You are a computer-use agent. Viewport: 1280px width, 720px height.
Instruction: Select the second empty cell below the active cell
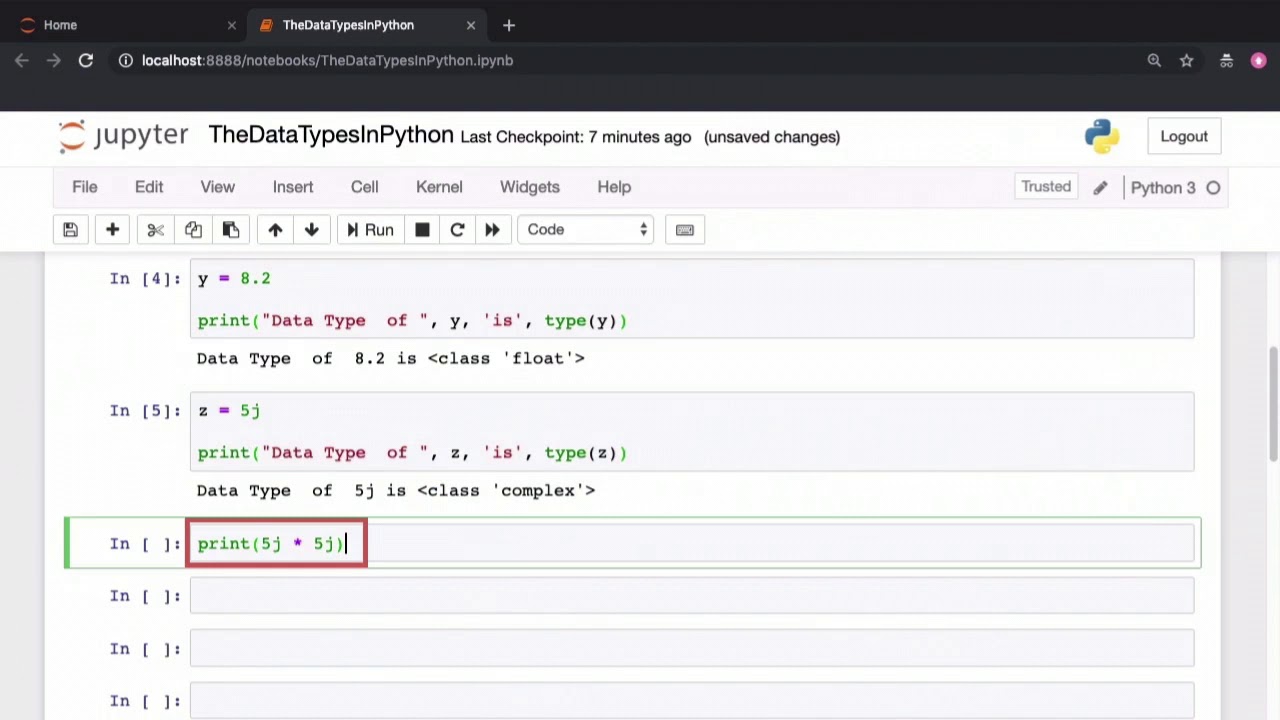pyautogui.click(x=692, y=648)
